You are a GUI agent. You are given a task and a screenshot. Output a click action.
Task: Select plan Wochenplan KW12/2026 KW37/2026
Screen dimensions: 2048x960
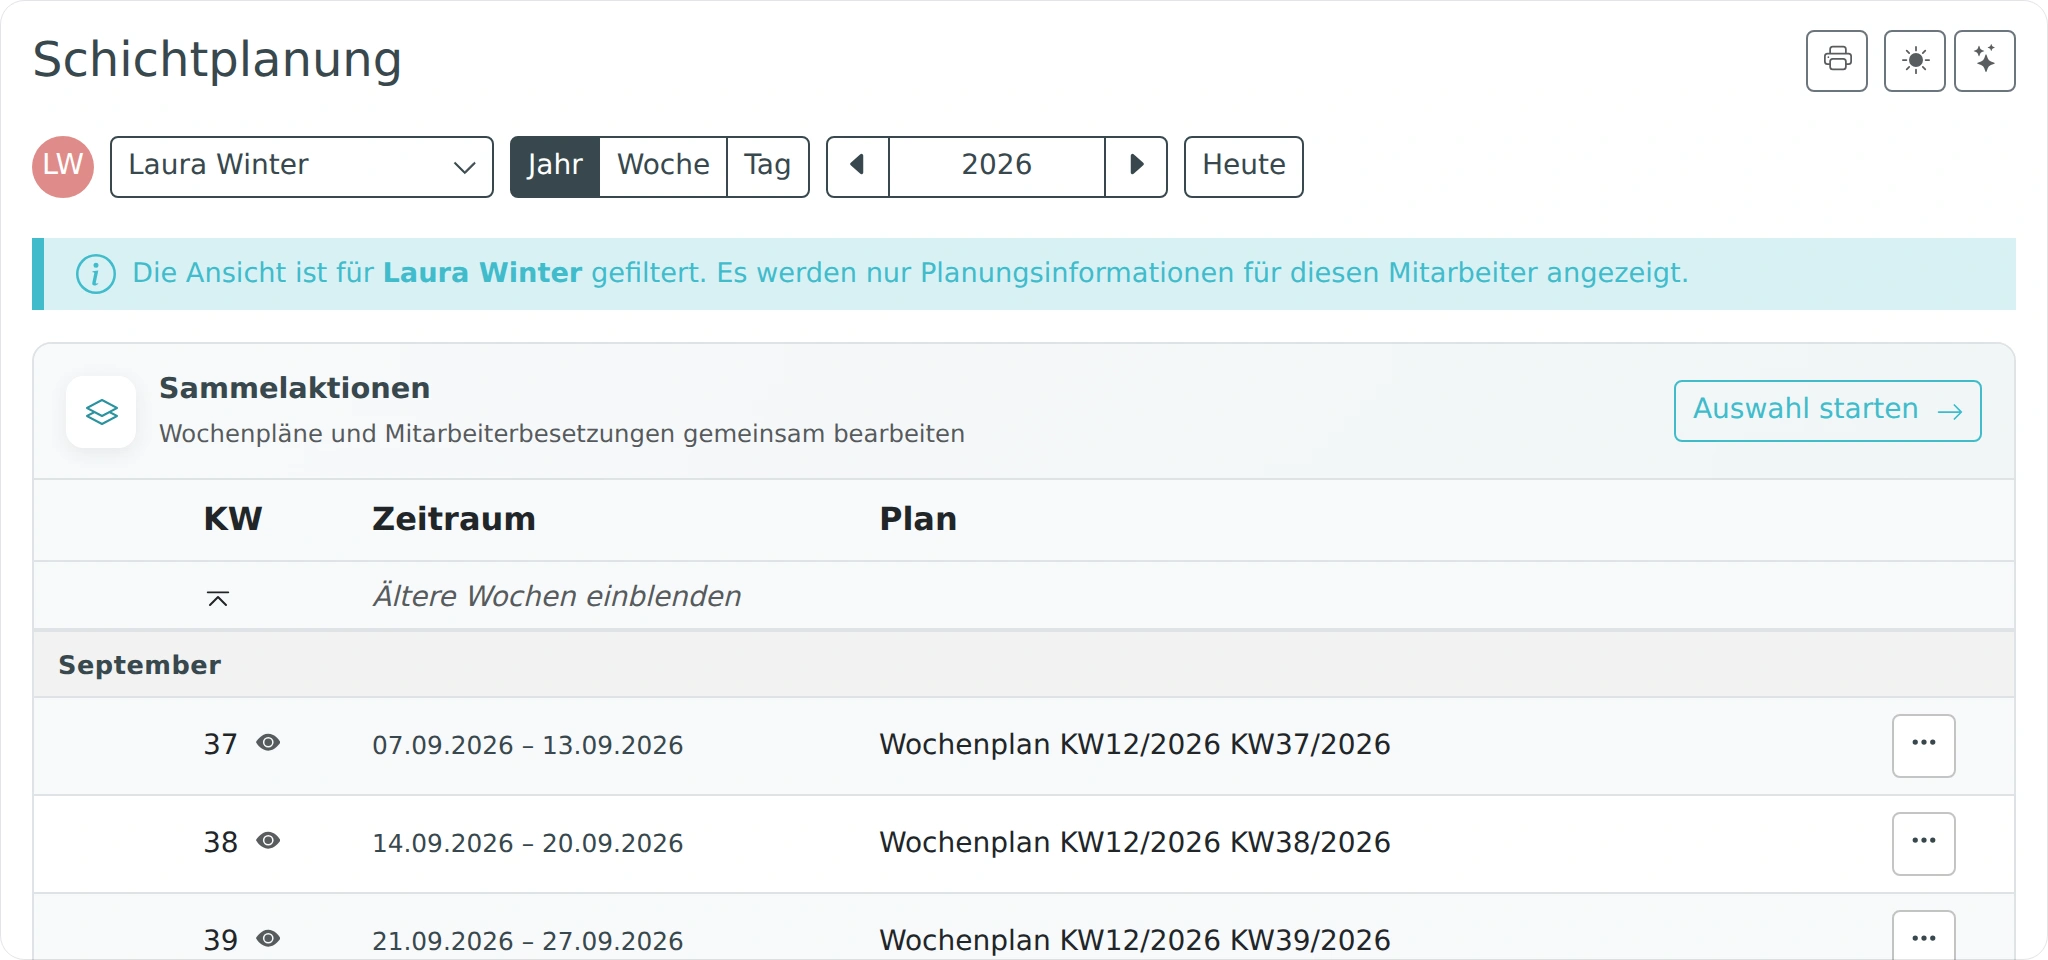tap(1134, 745)
